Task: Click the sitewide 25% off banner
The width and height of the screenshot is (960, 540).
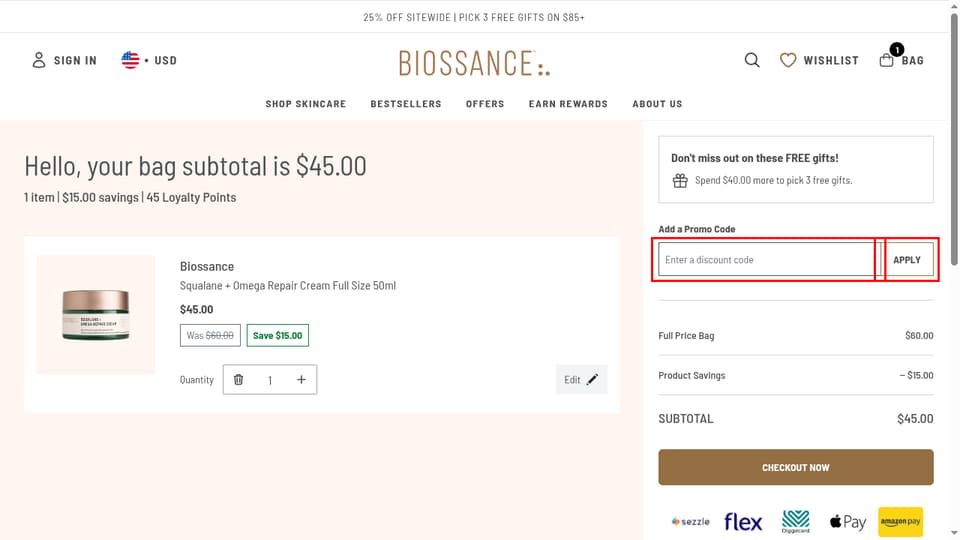Action: tap(474, 17)
